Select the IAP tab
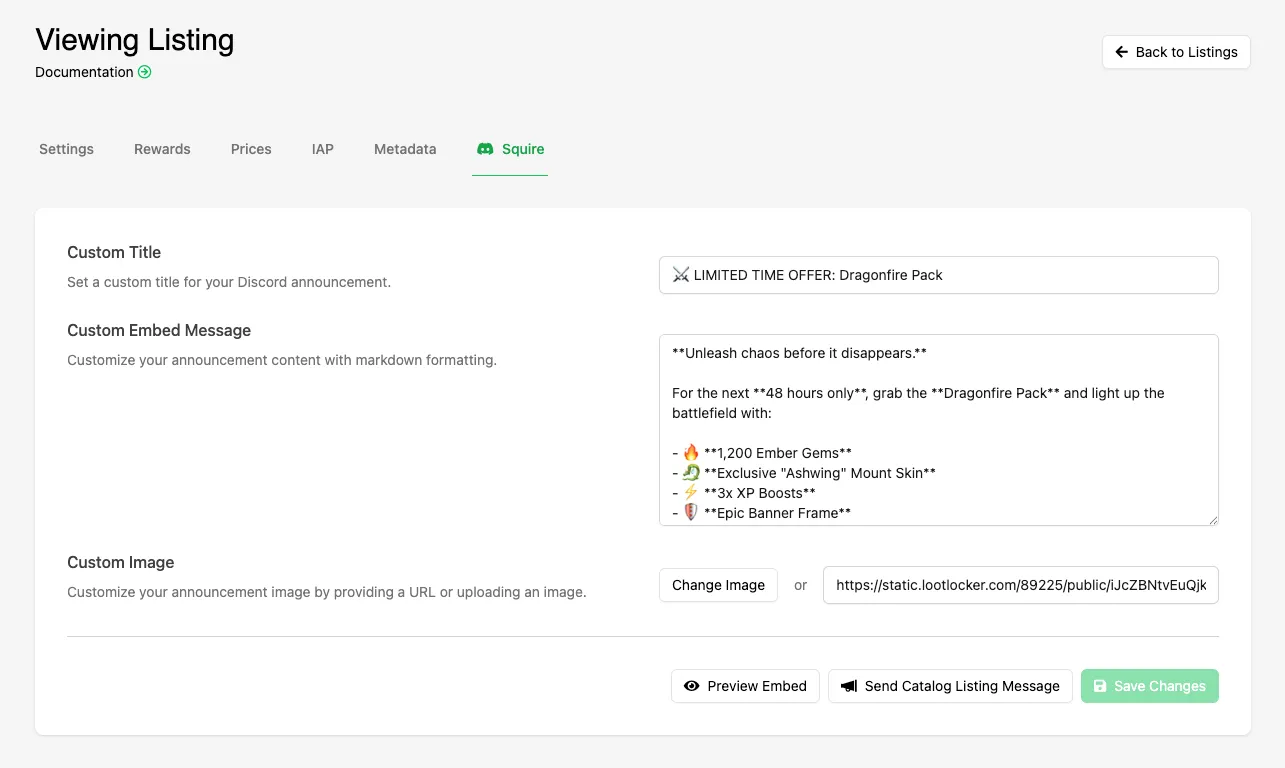 click(323, 149)
